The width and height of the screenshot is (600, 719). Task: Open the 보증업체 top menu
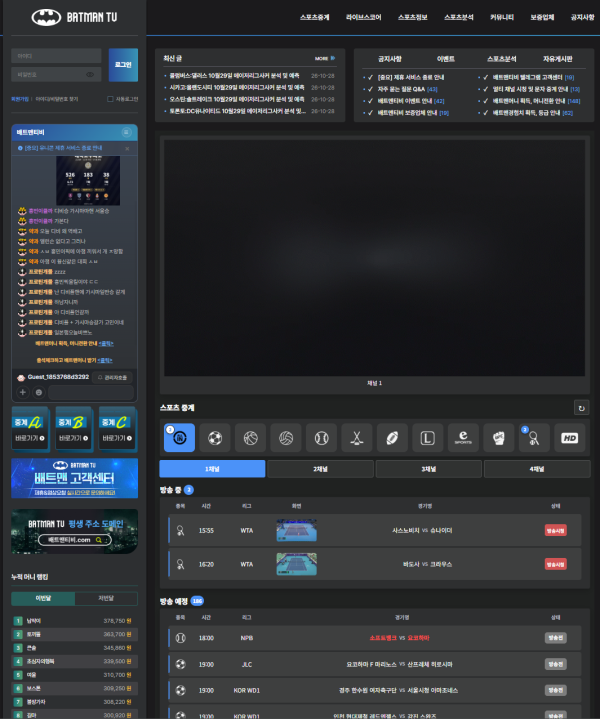coord(542,17)
